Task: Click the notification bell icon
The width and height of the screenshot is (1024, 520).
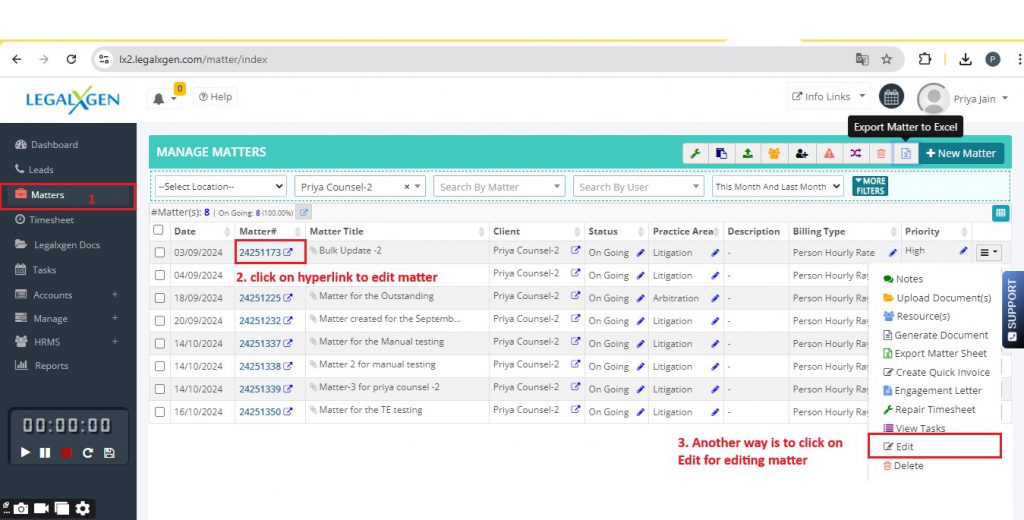Action: click(158, 98)
